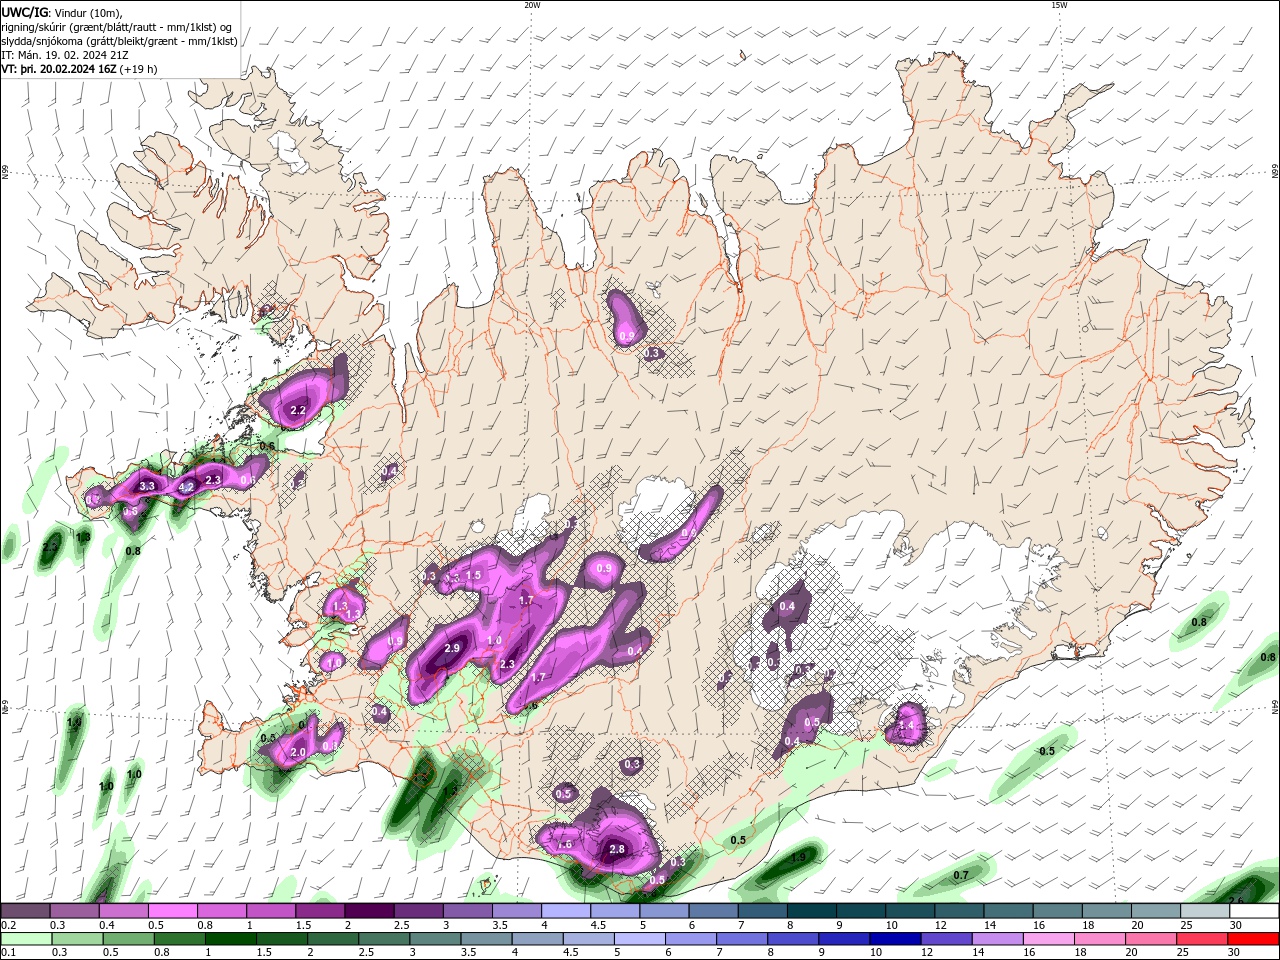
Task: Click the 2.2 snowfall value on the map
Action: click(x=298, y=411)
